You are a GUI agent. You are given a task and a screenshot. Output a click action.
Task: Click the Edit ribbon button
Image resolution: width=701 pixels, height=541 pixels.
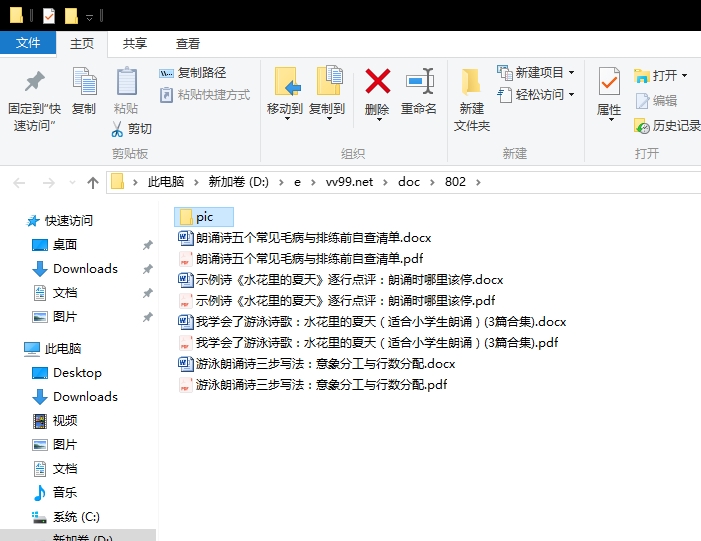coord(656,101)
